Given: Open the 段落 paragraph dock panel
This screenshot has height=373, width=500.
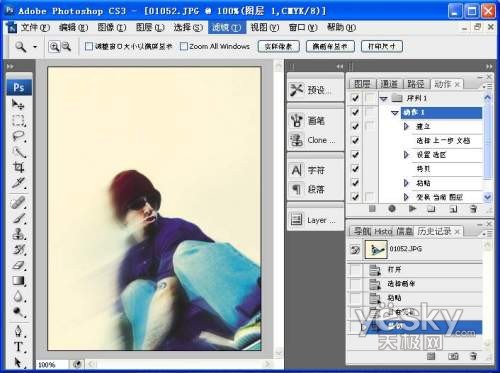Looking at the screenshot, I should point(315,189).
